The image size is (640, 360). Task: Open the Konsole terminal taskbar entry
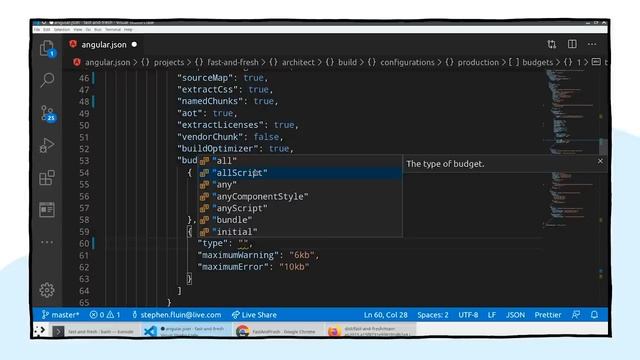pos(96,331)
